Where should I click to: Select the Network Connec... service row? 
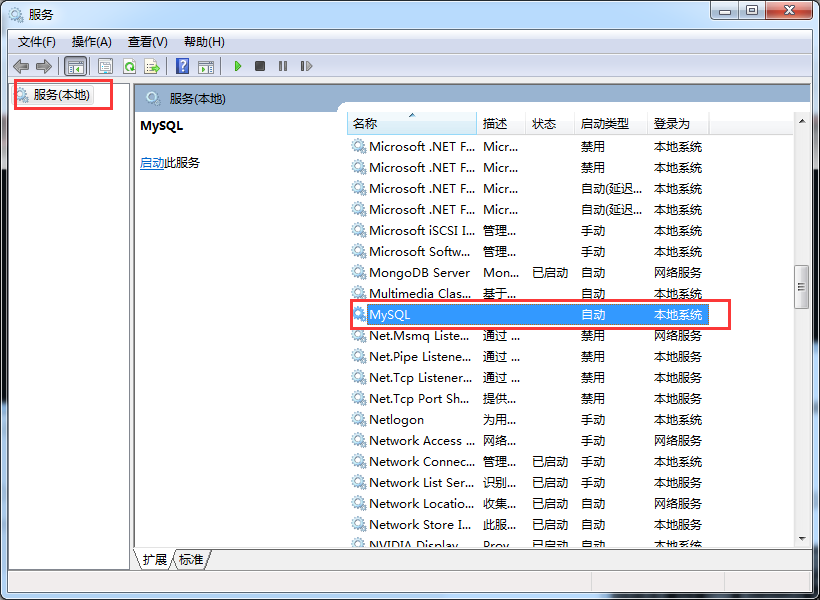point(530,461)
